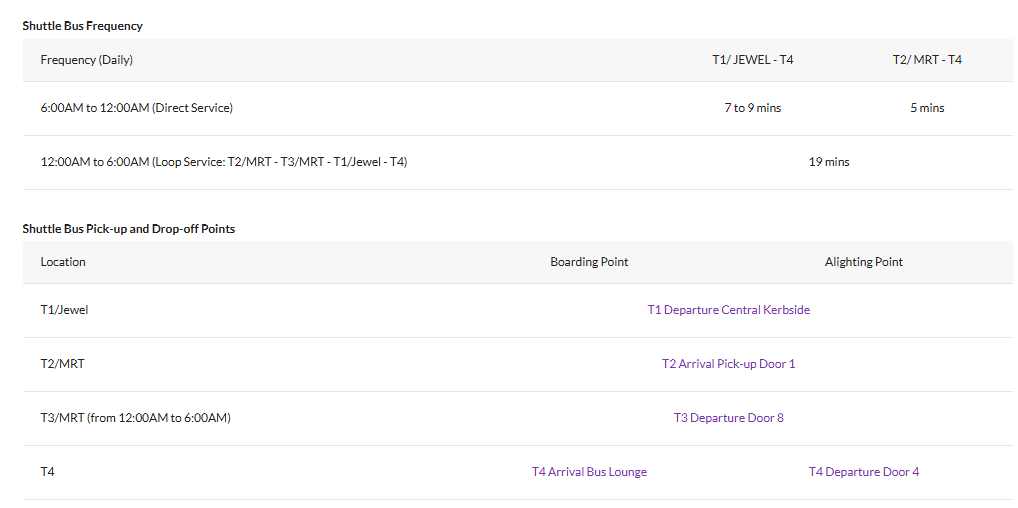Click the T3 Departure Door 8 link

[x=728, y=418]
